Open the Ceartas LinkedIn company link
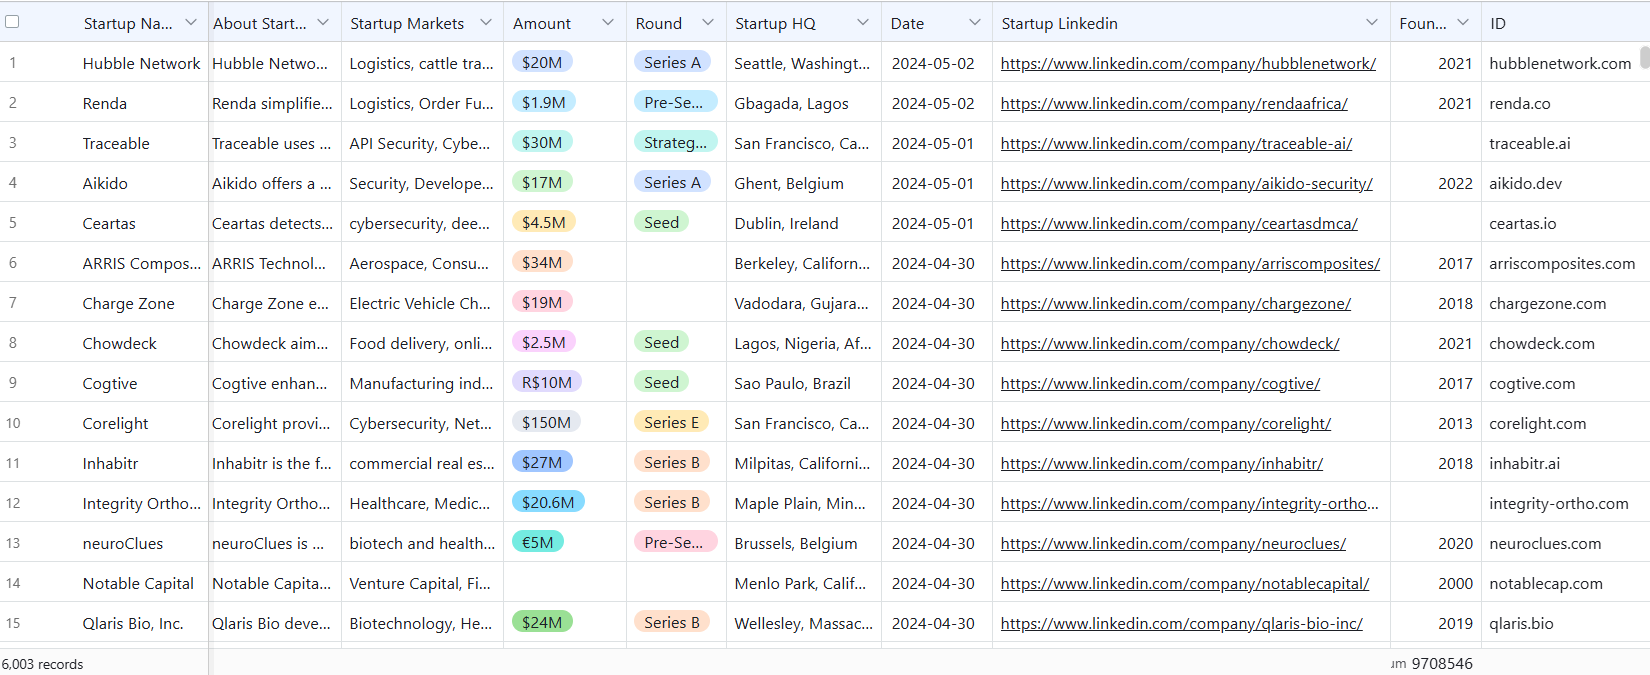Screen dimensions: 1650x675 pyautogui.click(x=1179, y=223)
